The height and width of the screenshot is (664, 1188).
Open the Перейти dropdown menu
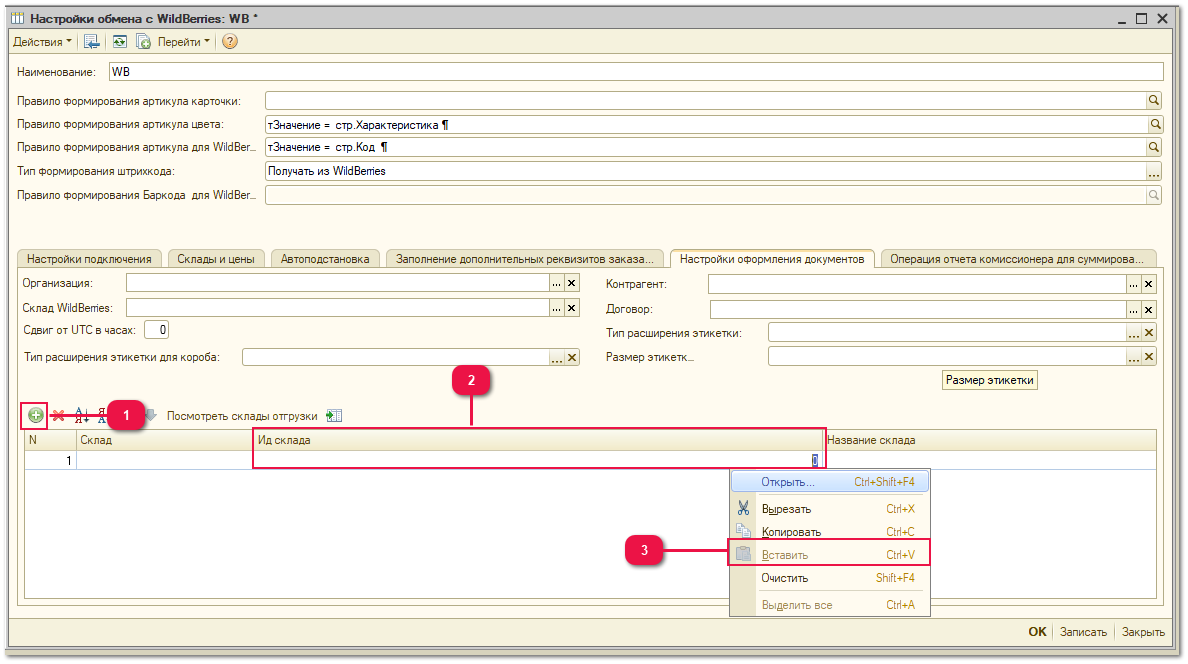(183, 42)
